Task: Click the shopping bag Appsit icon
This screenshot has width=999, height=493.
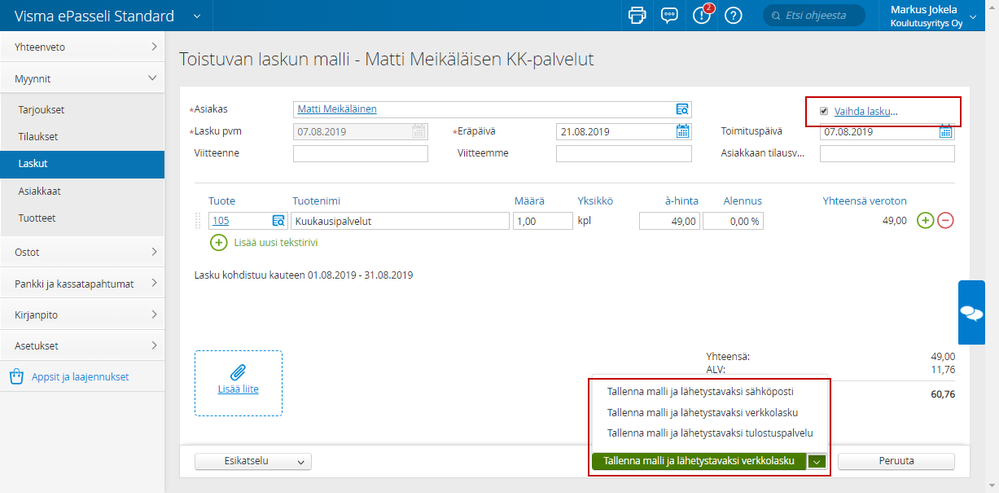Action: tap(17, 376)
